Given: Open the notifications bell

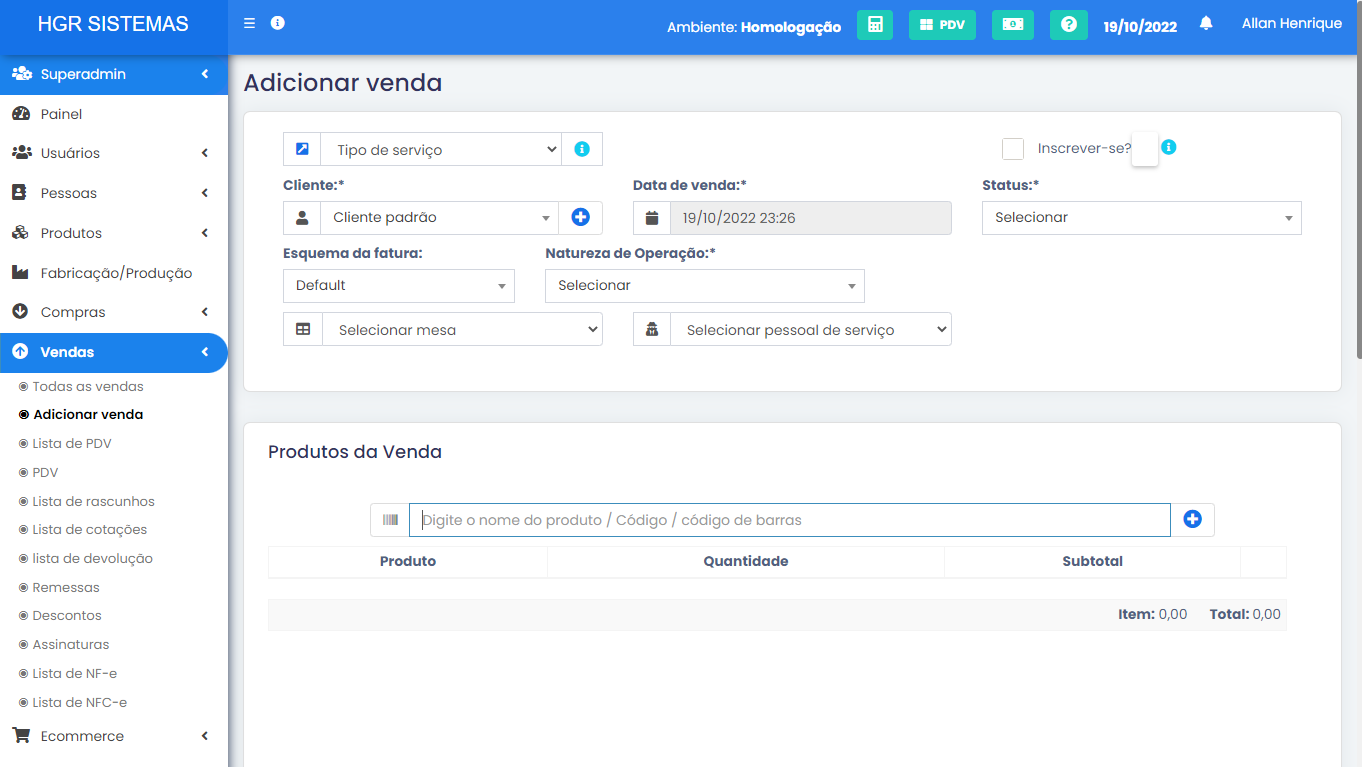Looking at the screenshot, I should [x=1206, y=24].
